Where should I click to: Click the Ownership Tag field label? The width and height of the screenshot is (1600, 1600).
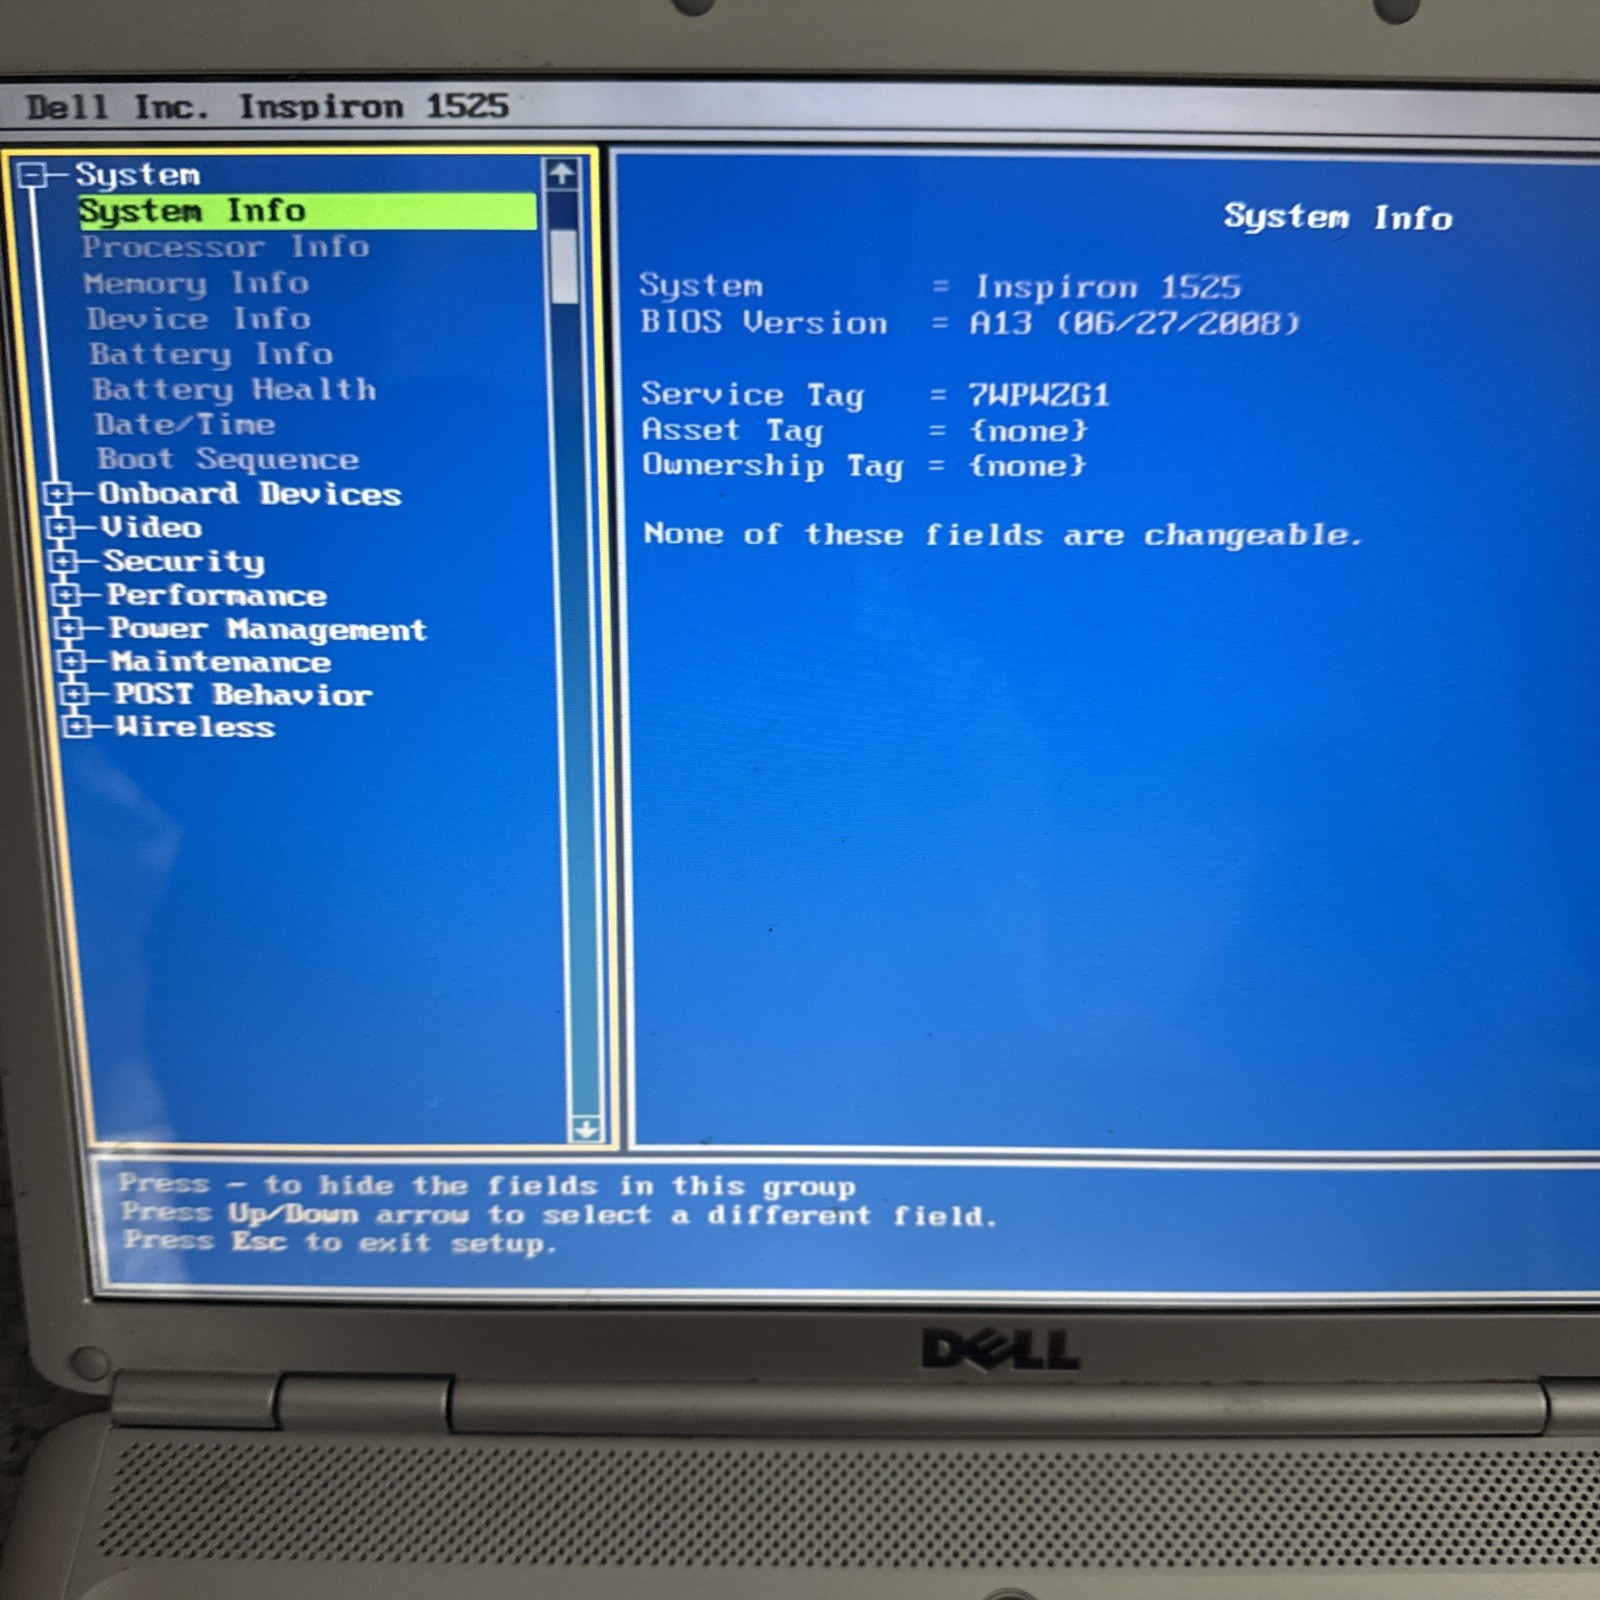pyautogui.click(x=773, y=466)
